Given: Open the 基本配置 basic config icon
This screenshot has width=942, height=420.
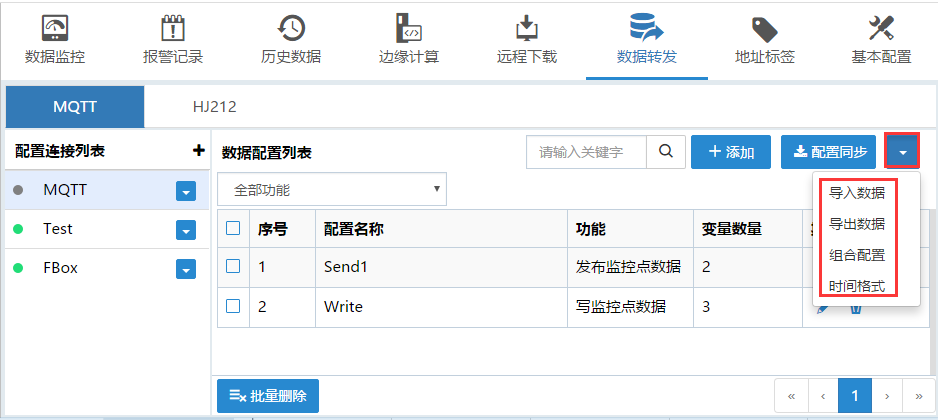Looking at the screenshot, I should 881,28.
